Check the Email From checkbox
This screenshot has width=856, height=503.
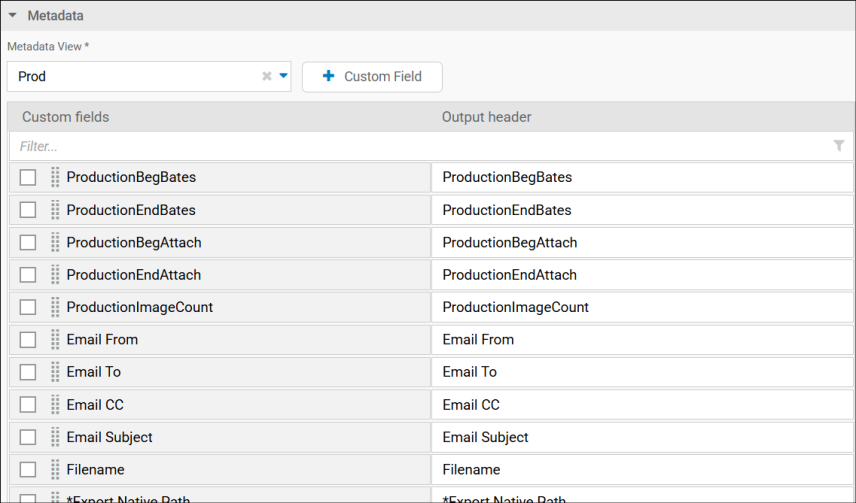click(28, 340)
